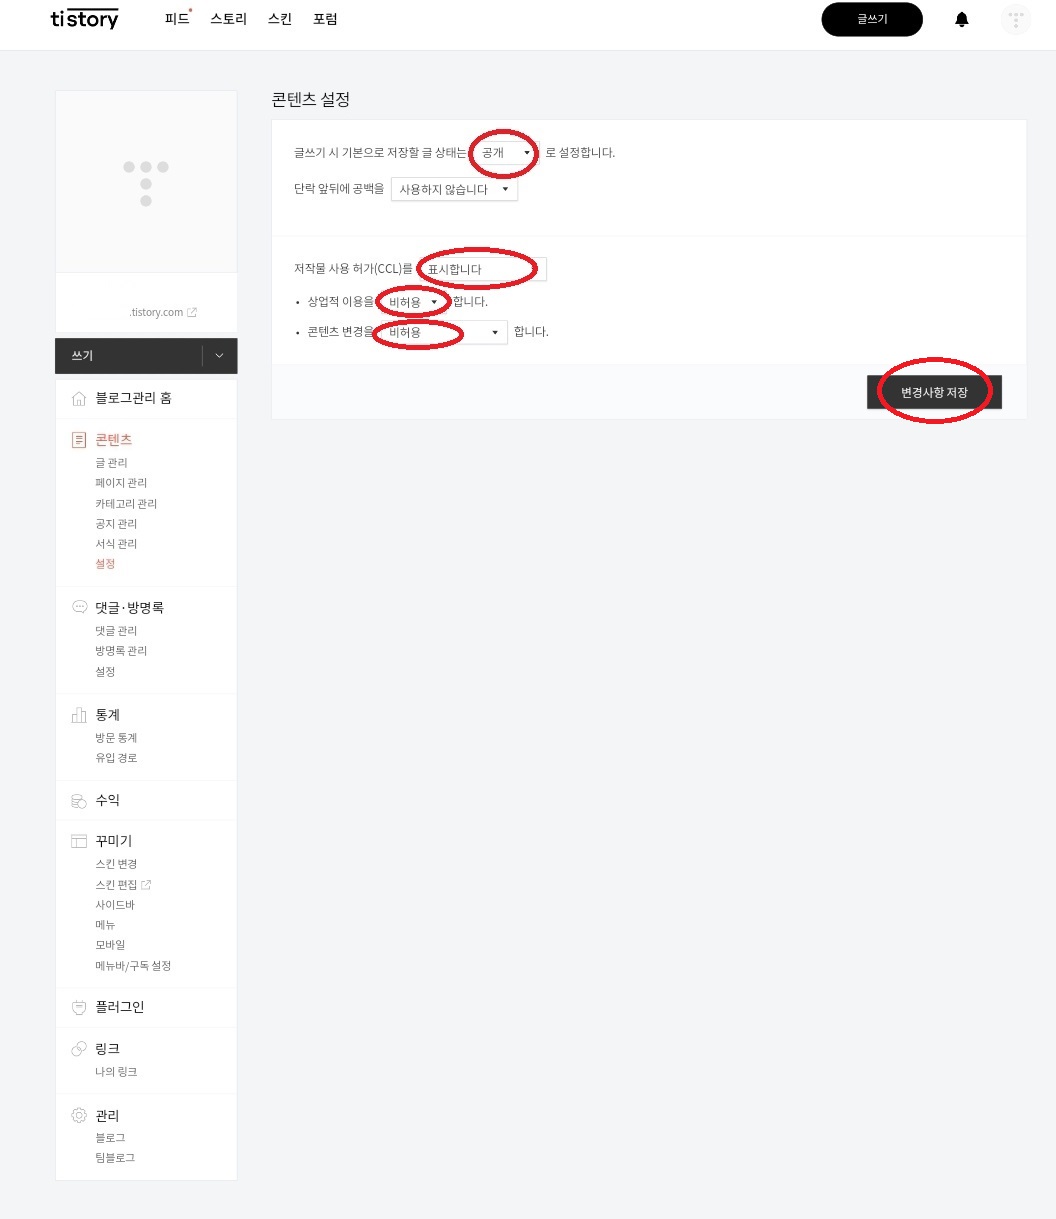The image size is (1056, 1219).
Task: Click the 변경사항 저장 button
Action: point(934,393)
